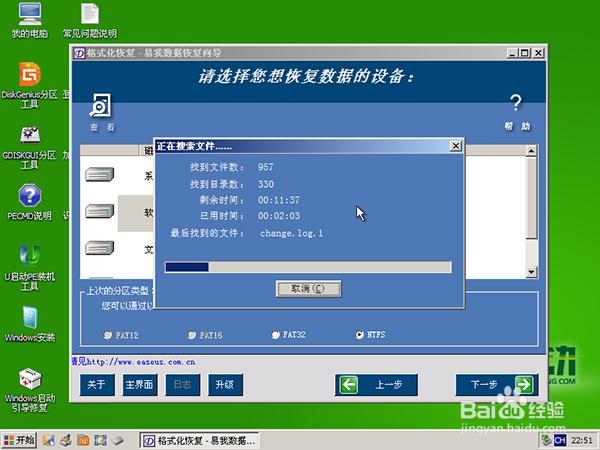Click the 升级 button
Viewport: 600px width, 450px height.
click(225, 385)
